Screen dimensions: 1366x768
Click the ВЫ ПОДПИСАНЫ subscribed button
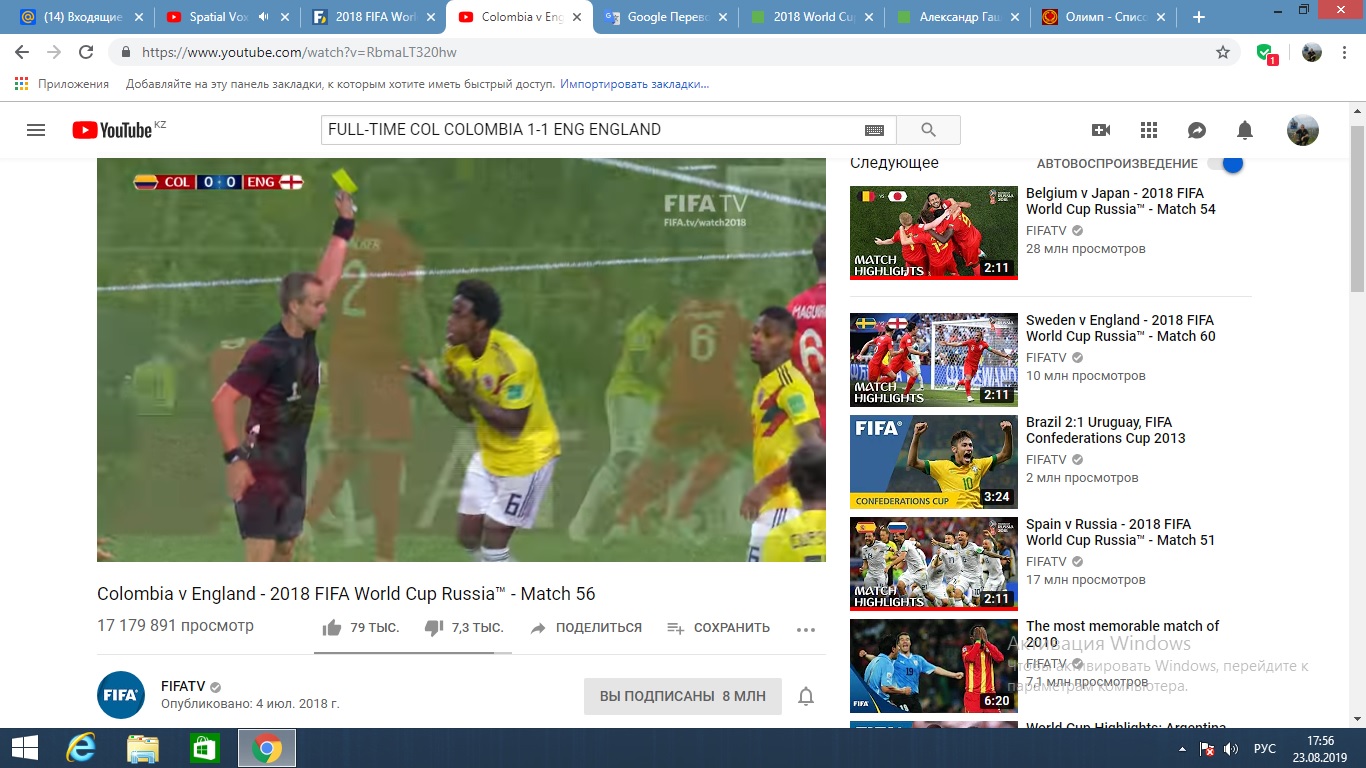683,696
